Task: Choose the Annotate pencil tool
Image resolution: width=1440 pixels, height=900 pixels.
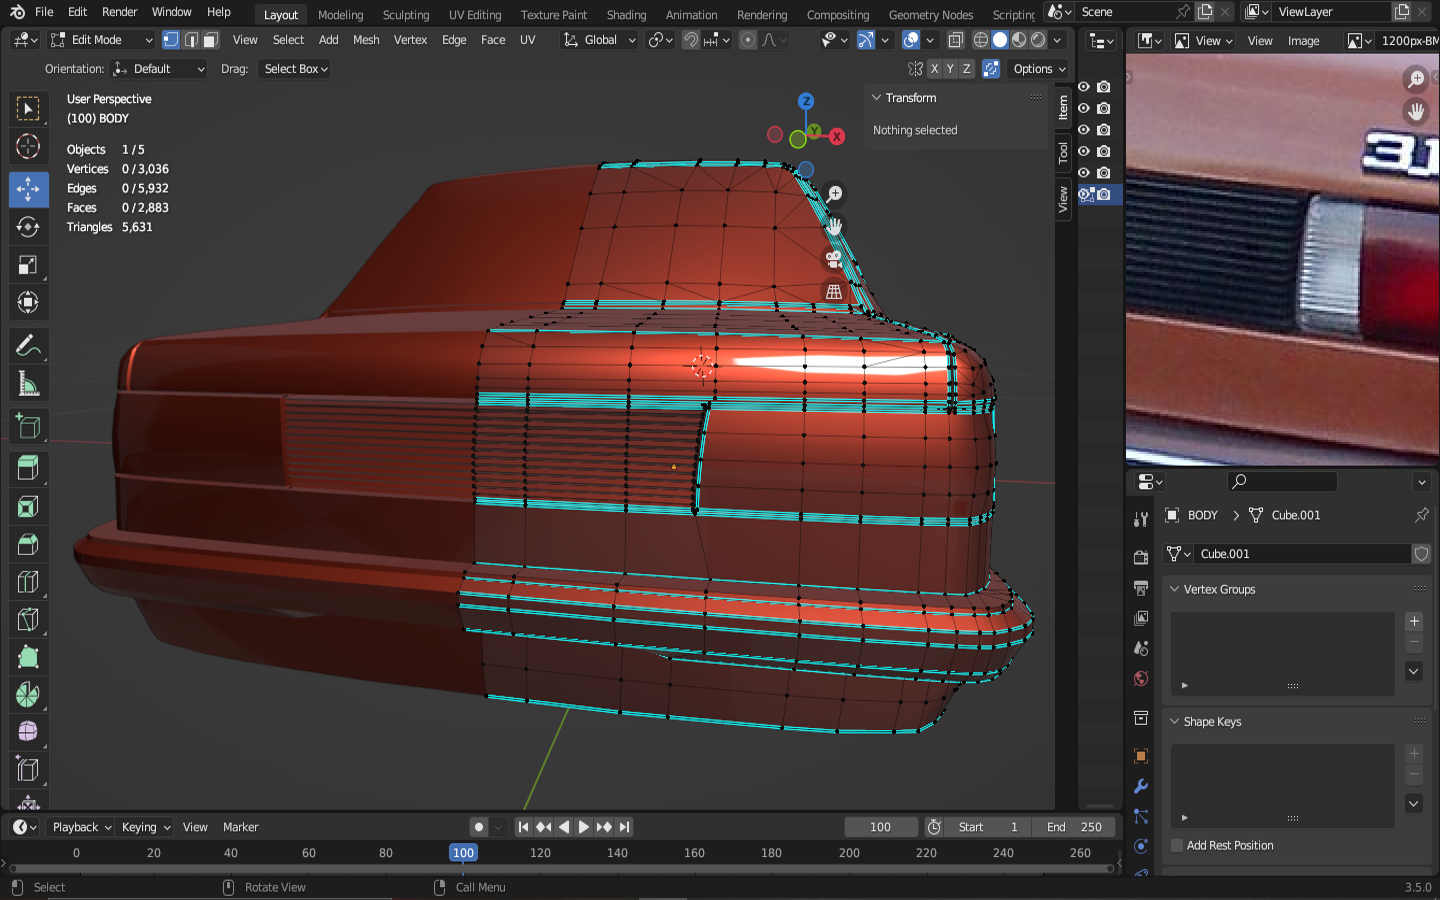Action: pyautogui.click(x=28, y=346)
